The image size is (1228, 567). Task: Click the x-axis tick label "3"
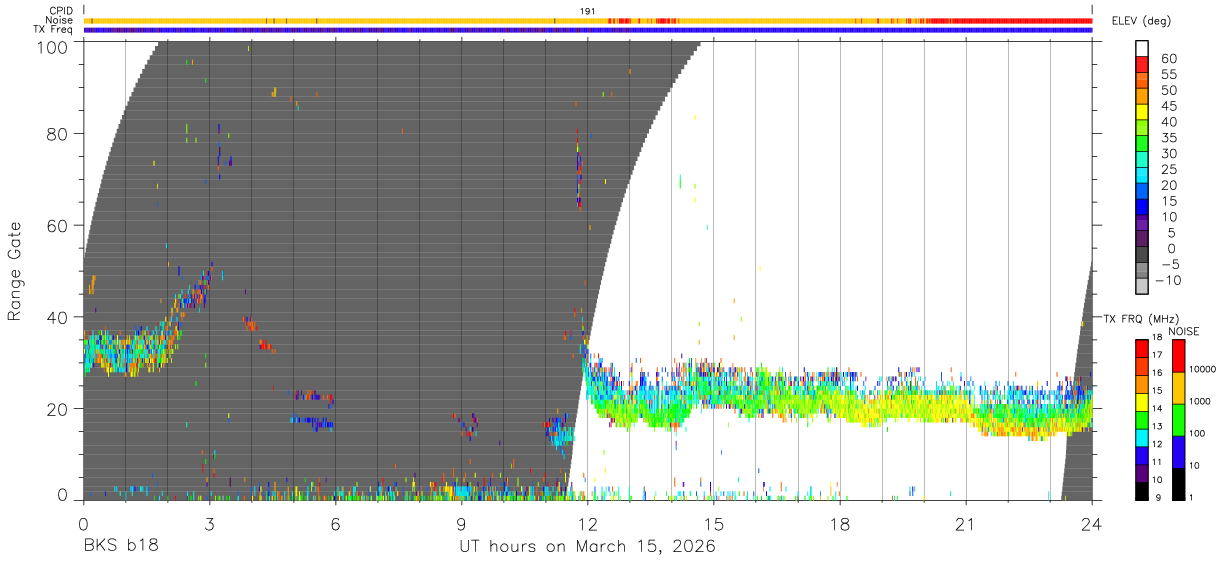point(209,524)
